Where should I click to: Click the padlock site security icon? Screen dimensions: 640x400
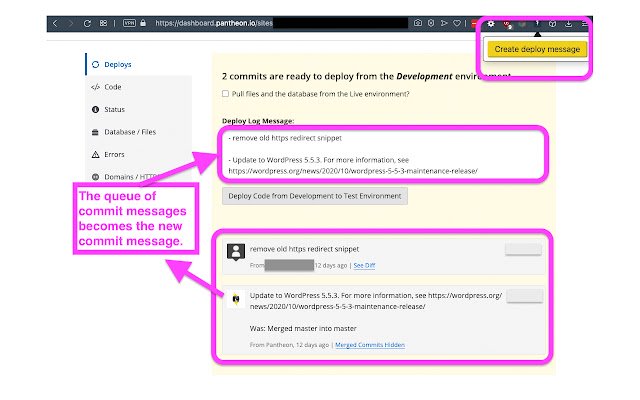point(143,23)
